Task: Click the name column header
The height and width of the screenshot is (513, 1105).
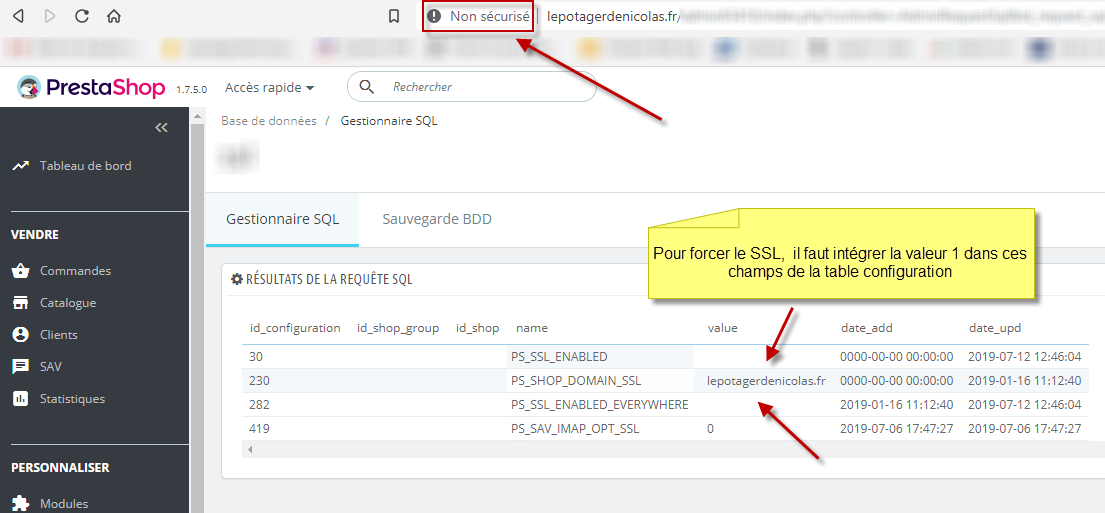Action: [532, 328]
